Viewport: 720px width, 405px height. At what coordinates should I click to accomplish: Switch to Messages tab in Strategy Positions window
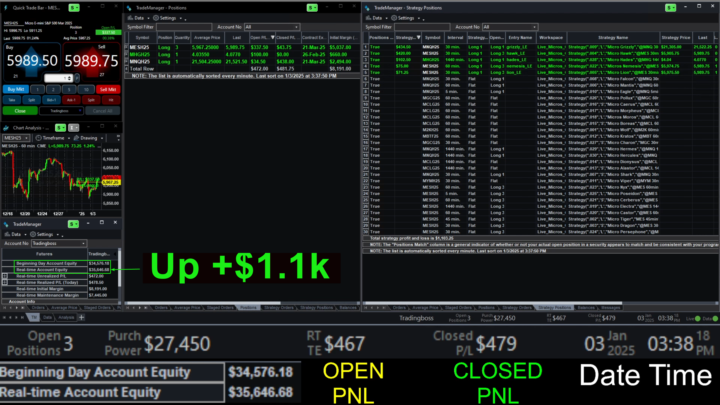click(611, 308)
